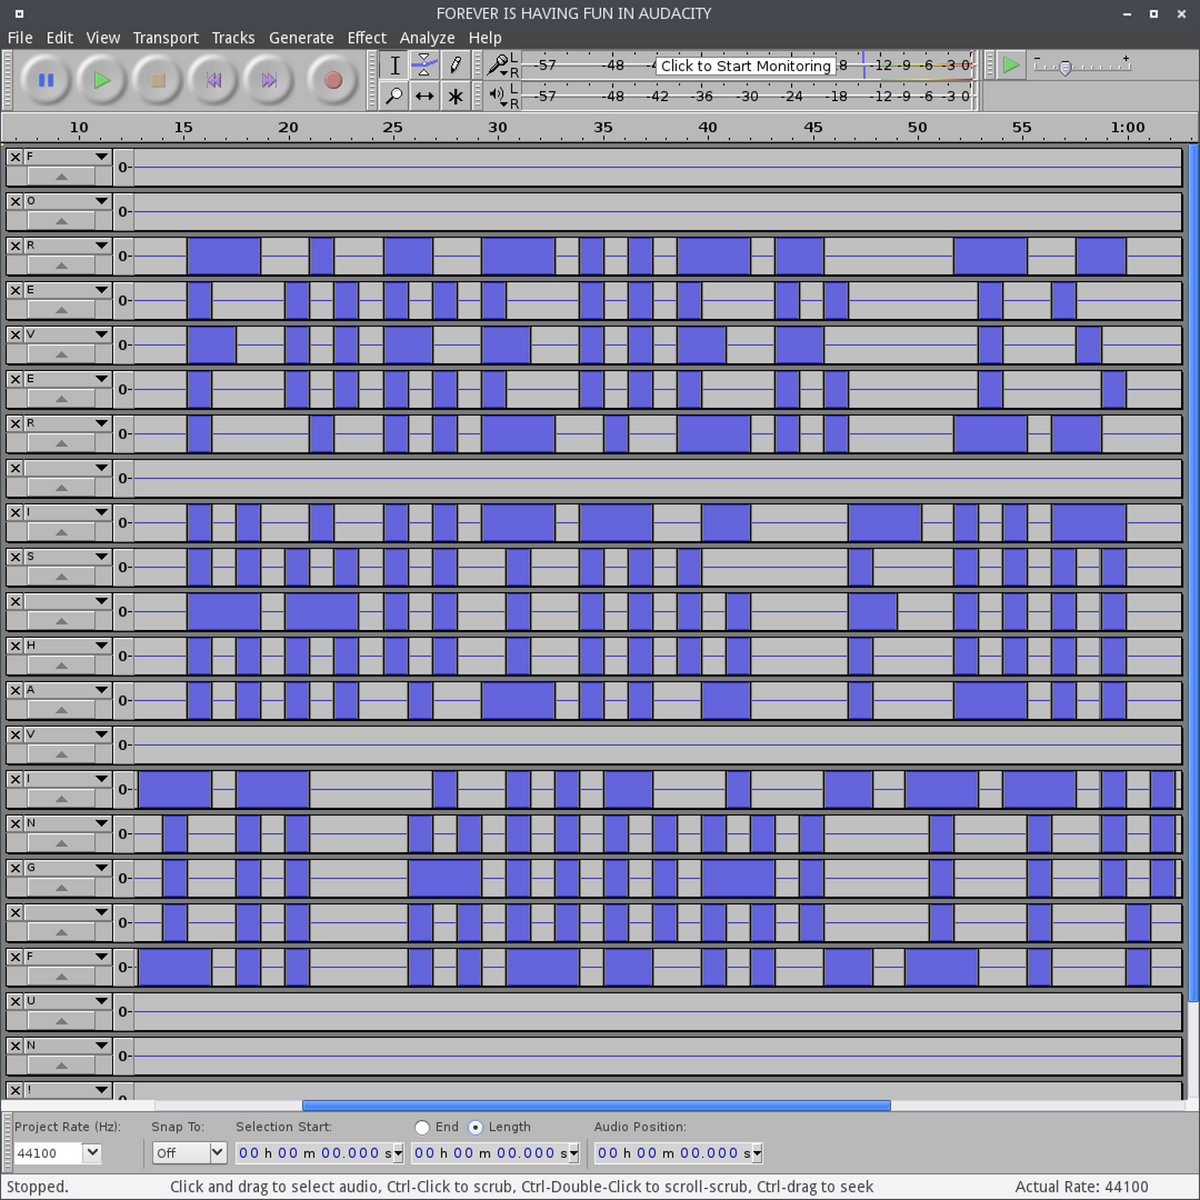The height and width of the screenshot is (1200, 1200).
Task: Click the horizontal scrollbar at bottom
Action: click(x=596, y=1105)
